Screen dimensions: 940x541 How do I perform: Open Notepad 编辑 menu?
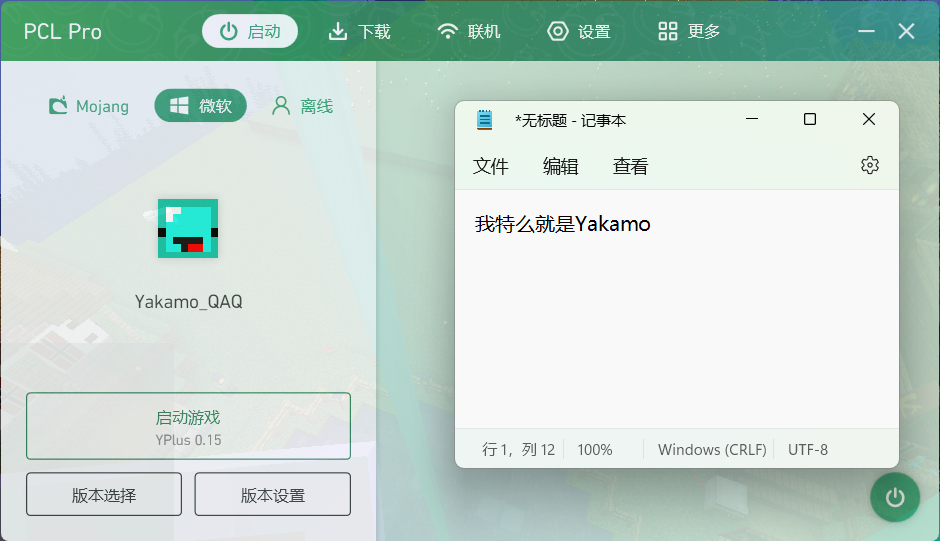561,166
